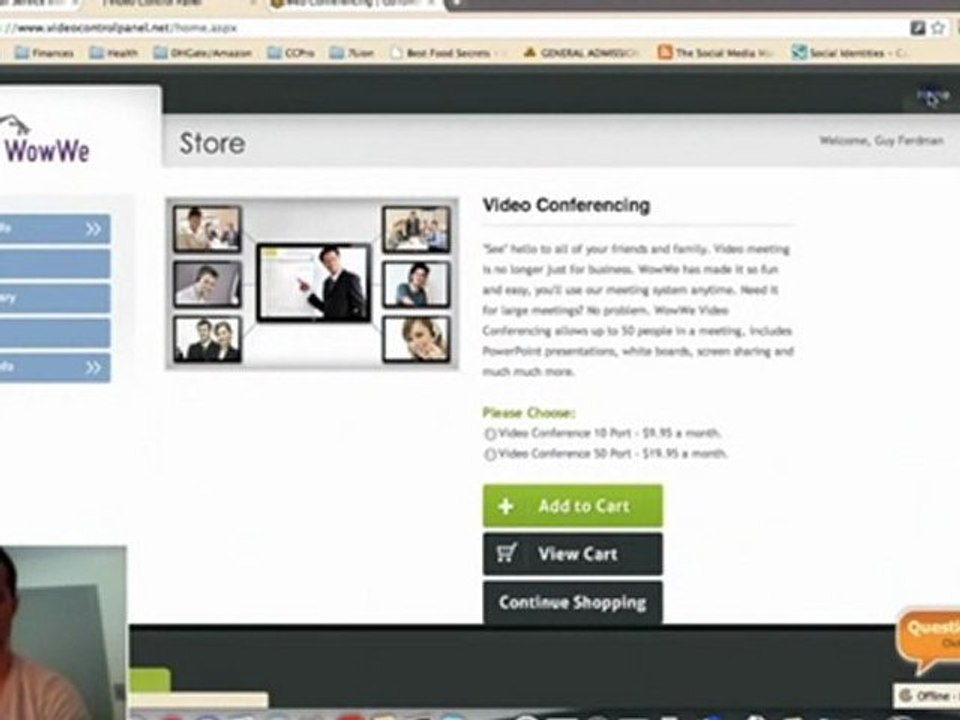Focus the videocontrolpanel.net address bar

click(x=453, y=28)
